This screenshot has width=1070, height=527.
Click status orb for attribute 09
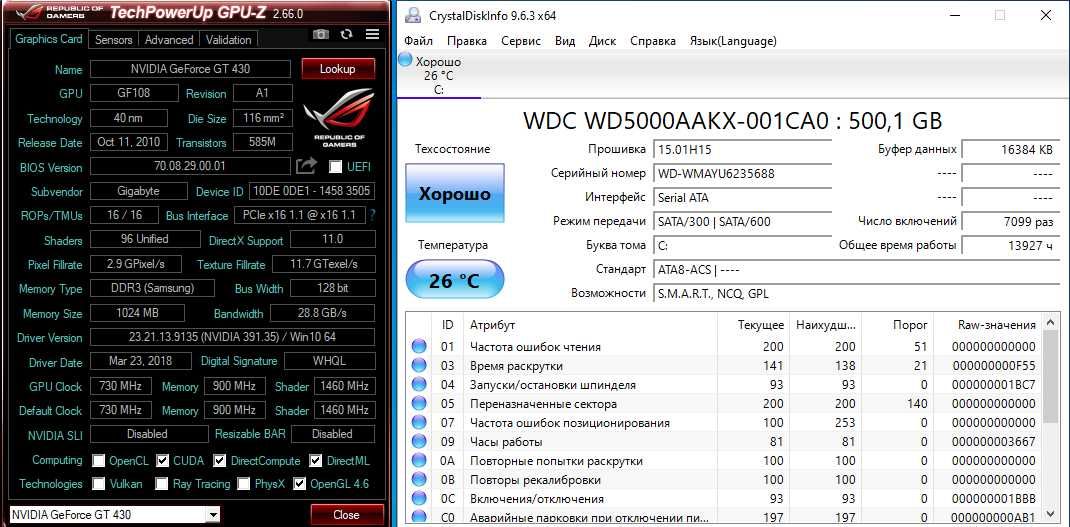tap(419, 442)
